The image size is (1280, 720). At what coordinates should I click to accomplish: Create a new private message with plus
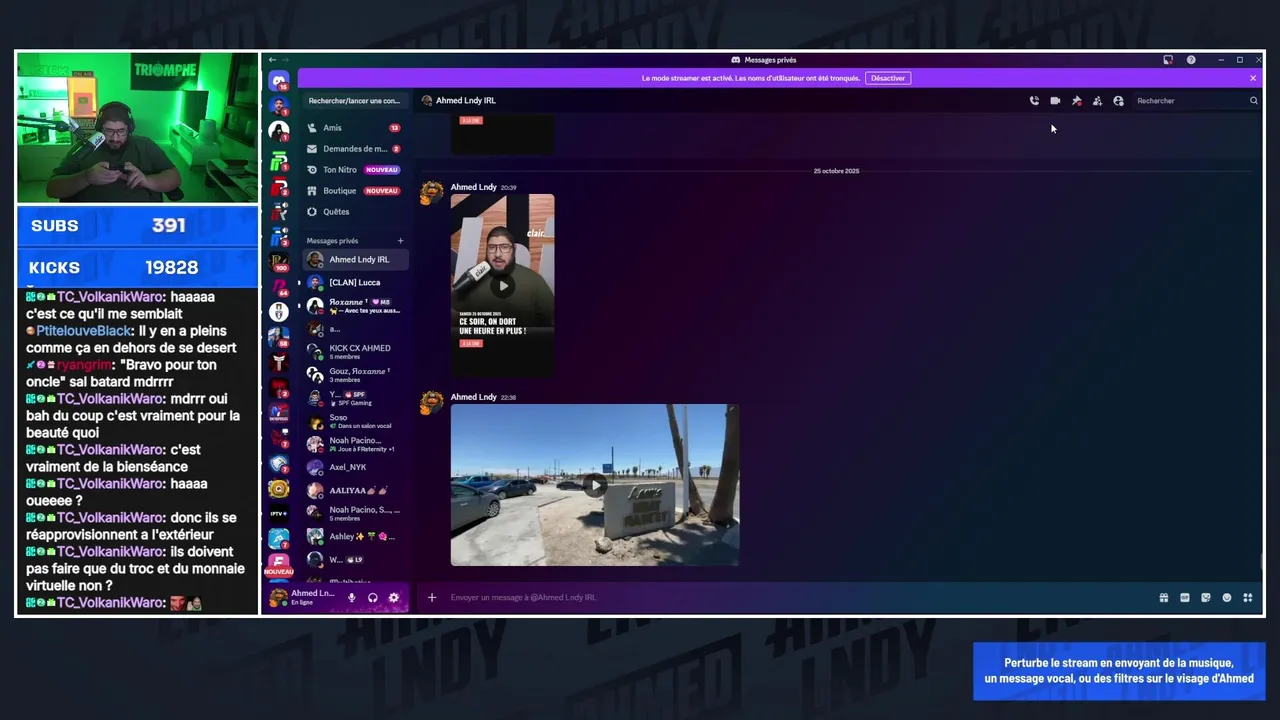coord(401,241)
